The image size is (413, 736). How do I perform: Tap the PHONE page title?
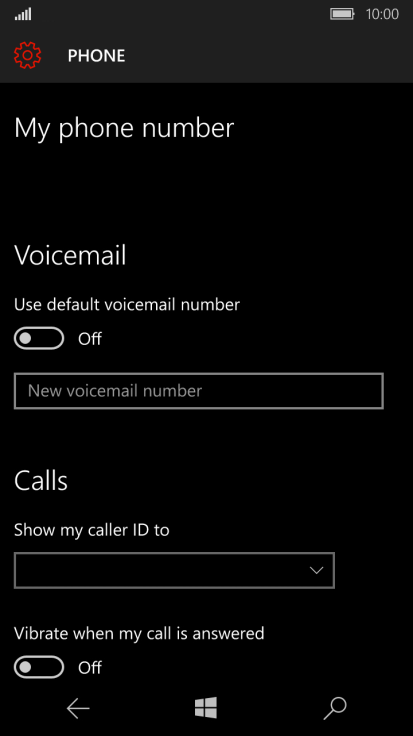[x=96, y=56]
